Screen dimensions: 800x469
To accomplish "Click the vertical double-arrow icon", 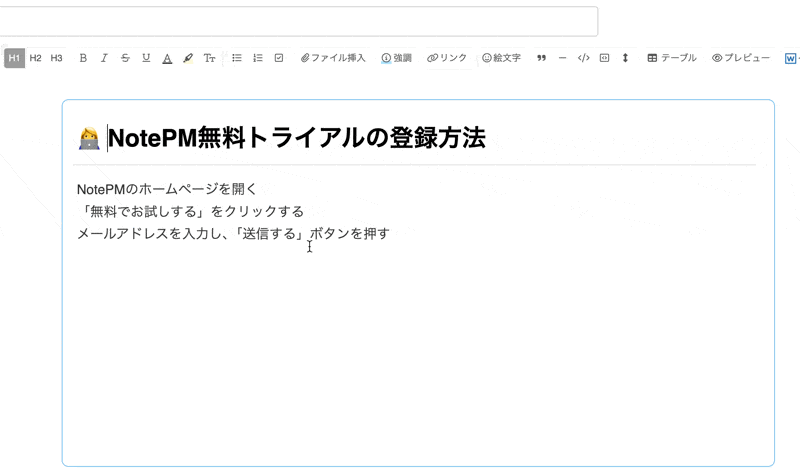I will 625,58.
